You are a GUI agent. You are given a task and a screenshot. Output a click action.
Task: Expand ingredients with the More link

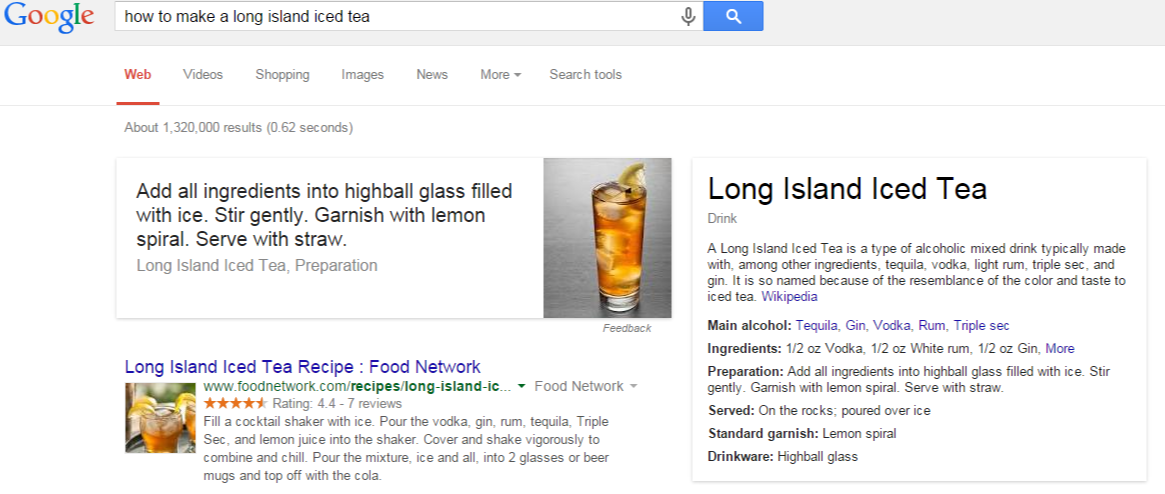pos(1060,349)
